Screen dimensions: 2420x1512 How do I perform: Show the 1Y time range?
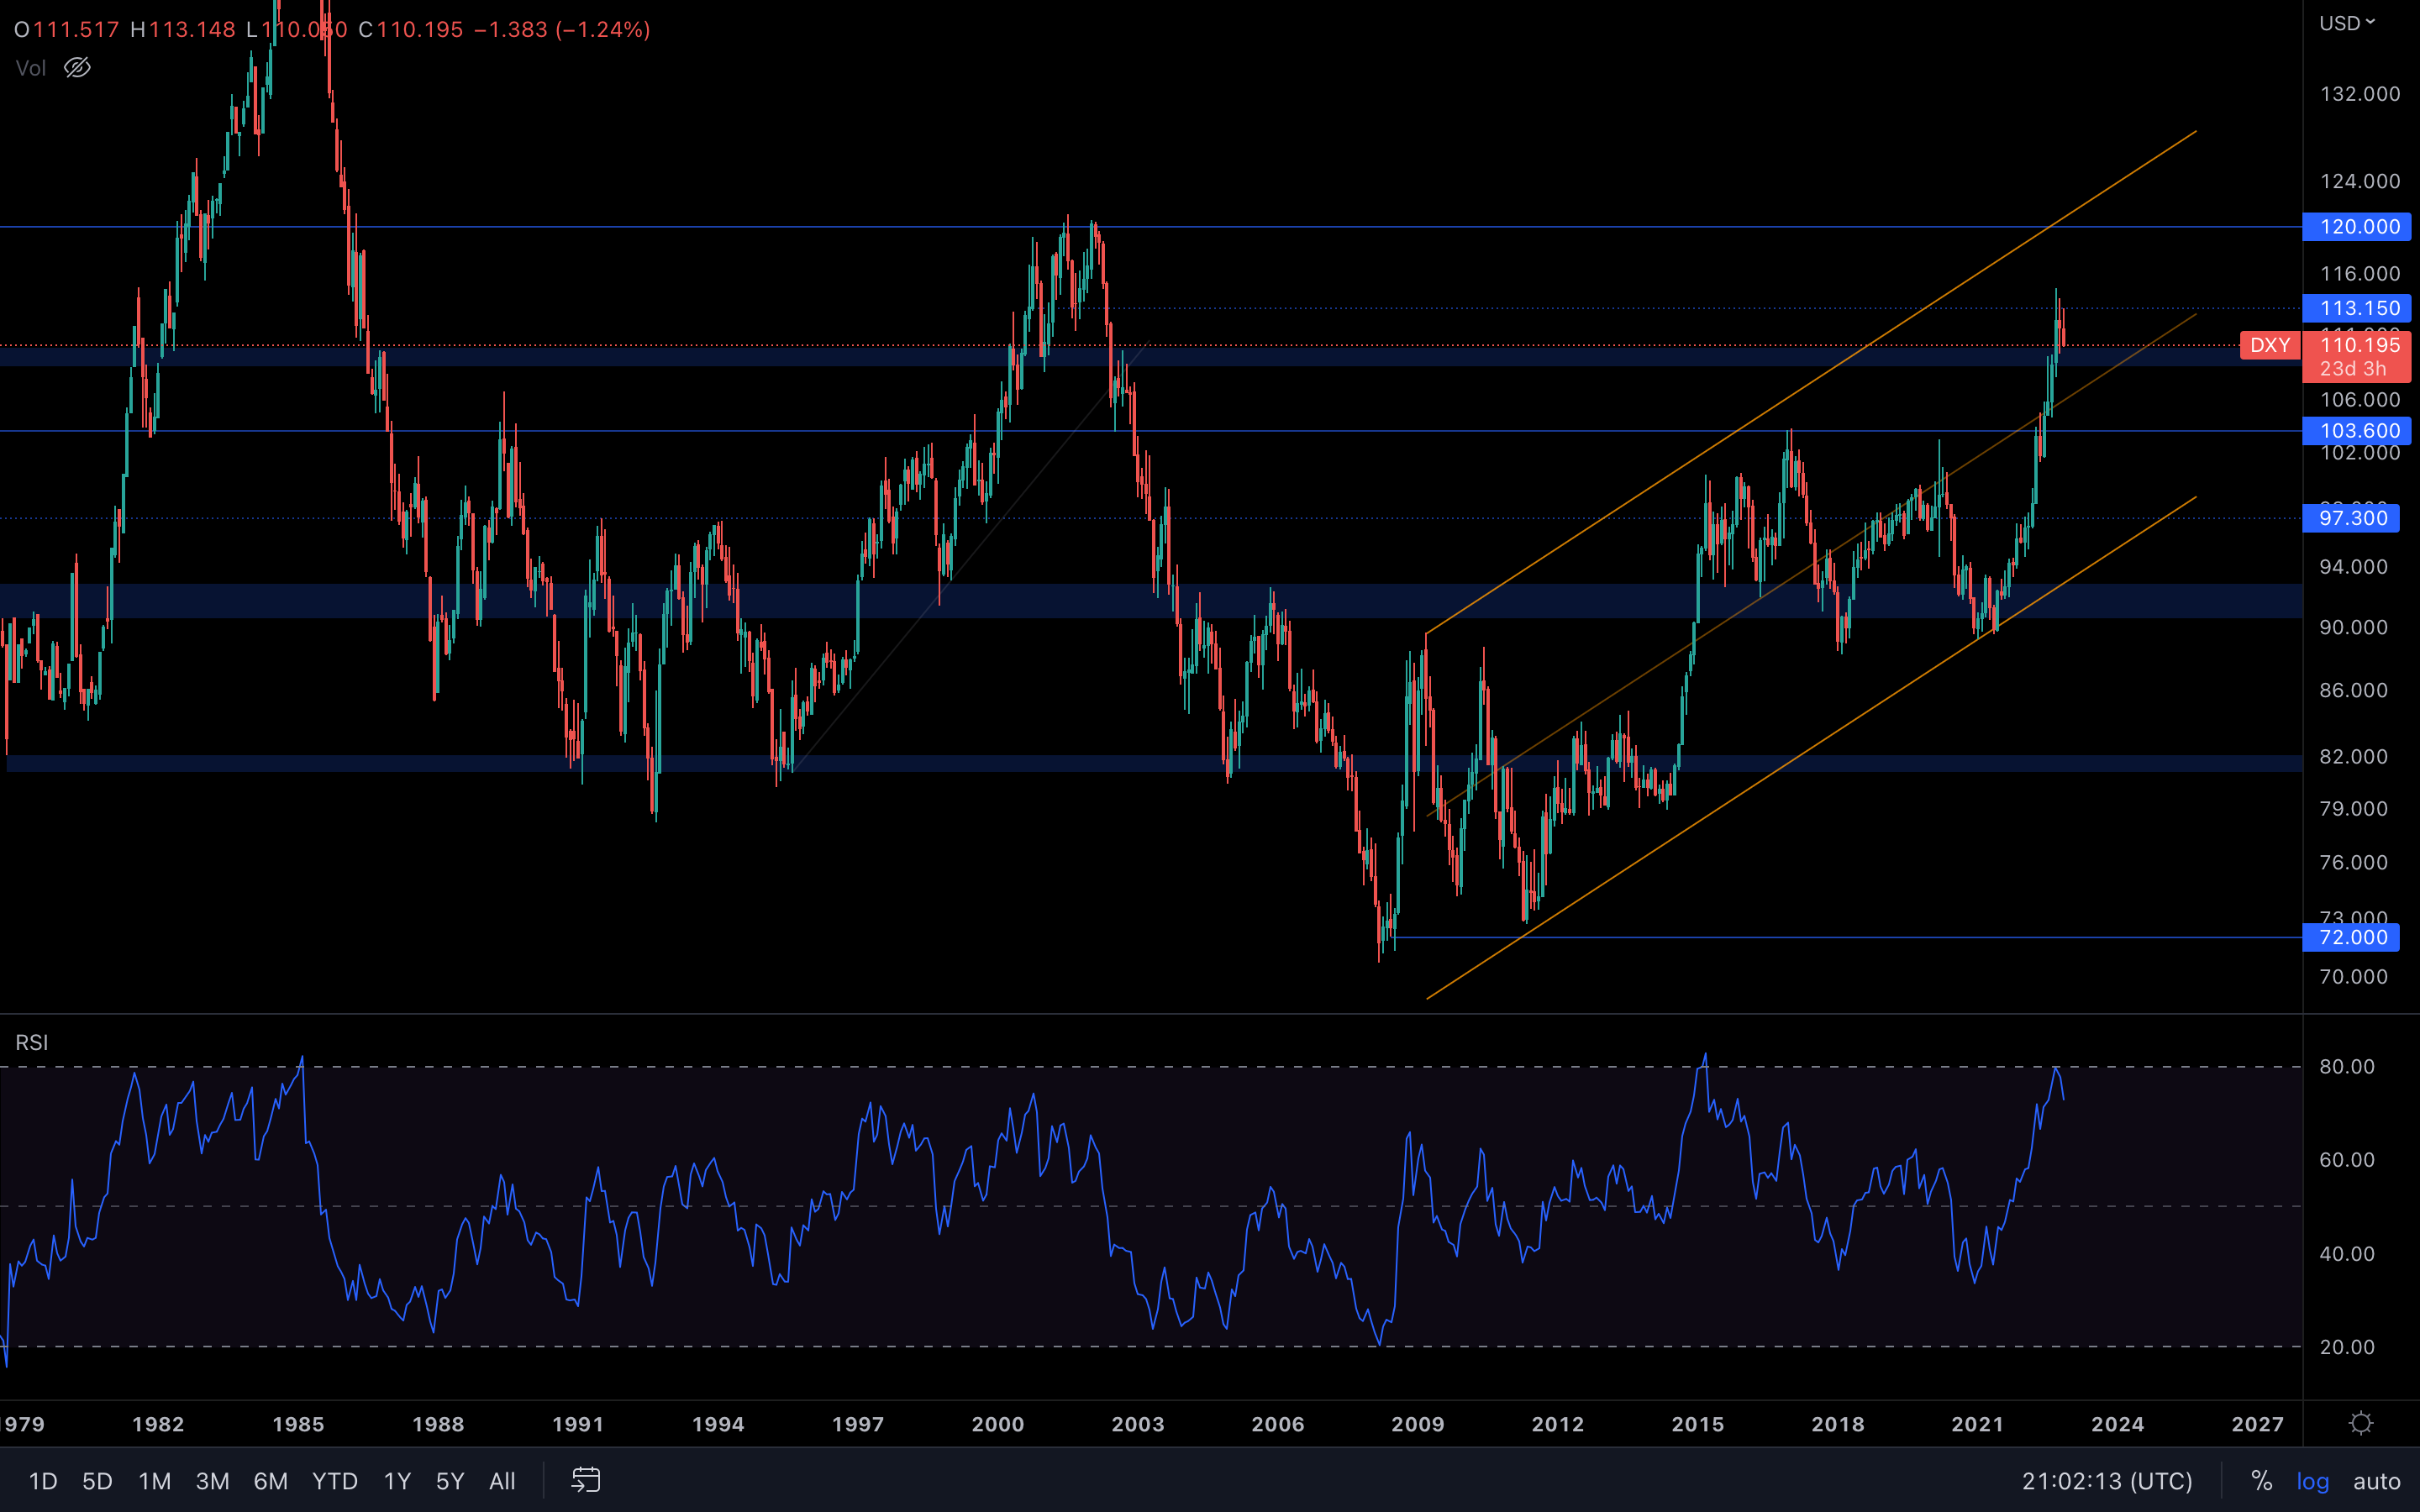tap(397, 1481)
